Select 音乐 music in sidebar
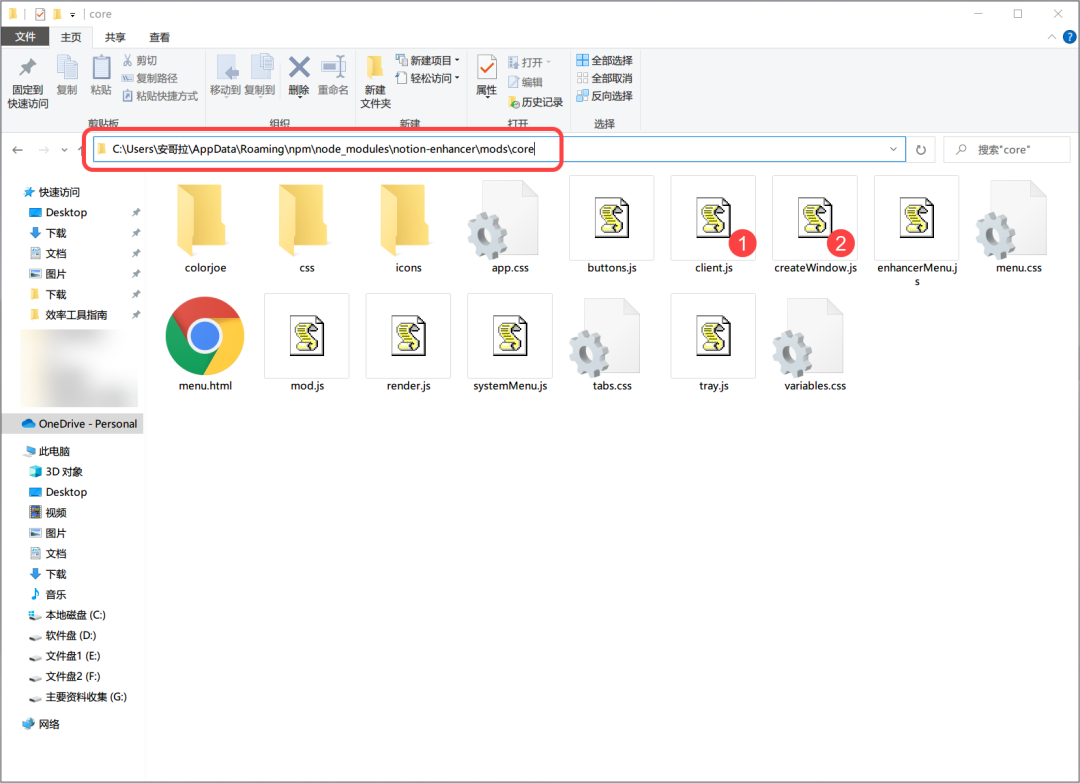Screen dimensions: 1080x783 [x=48, y=594]
